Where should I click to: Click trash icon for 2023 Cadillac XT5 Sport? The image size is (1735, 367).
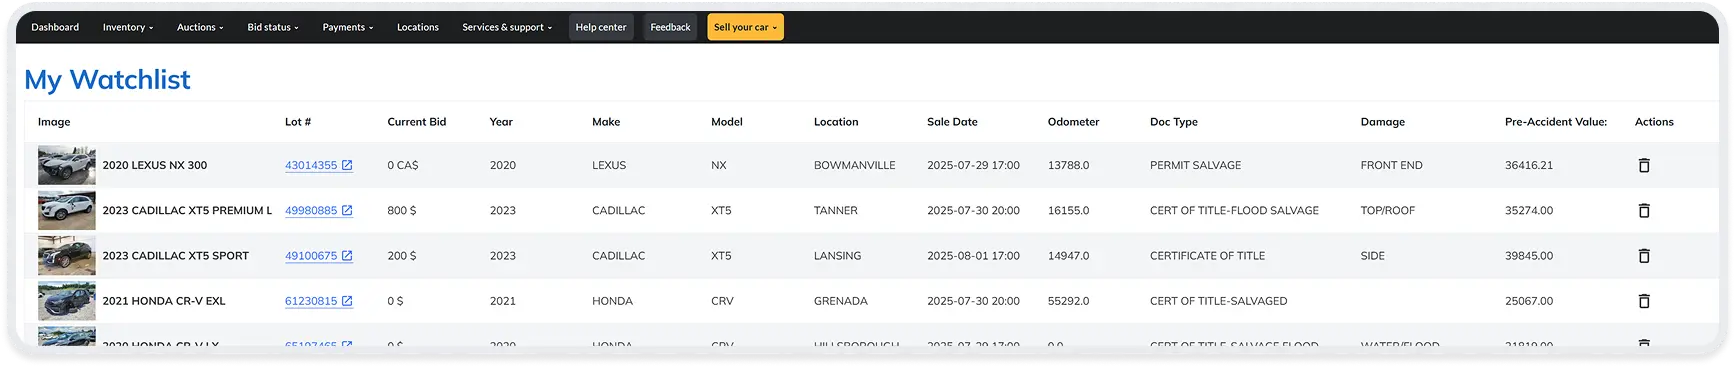(1644, 256)
